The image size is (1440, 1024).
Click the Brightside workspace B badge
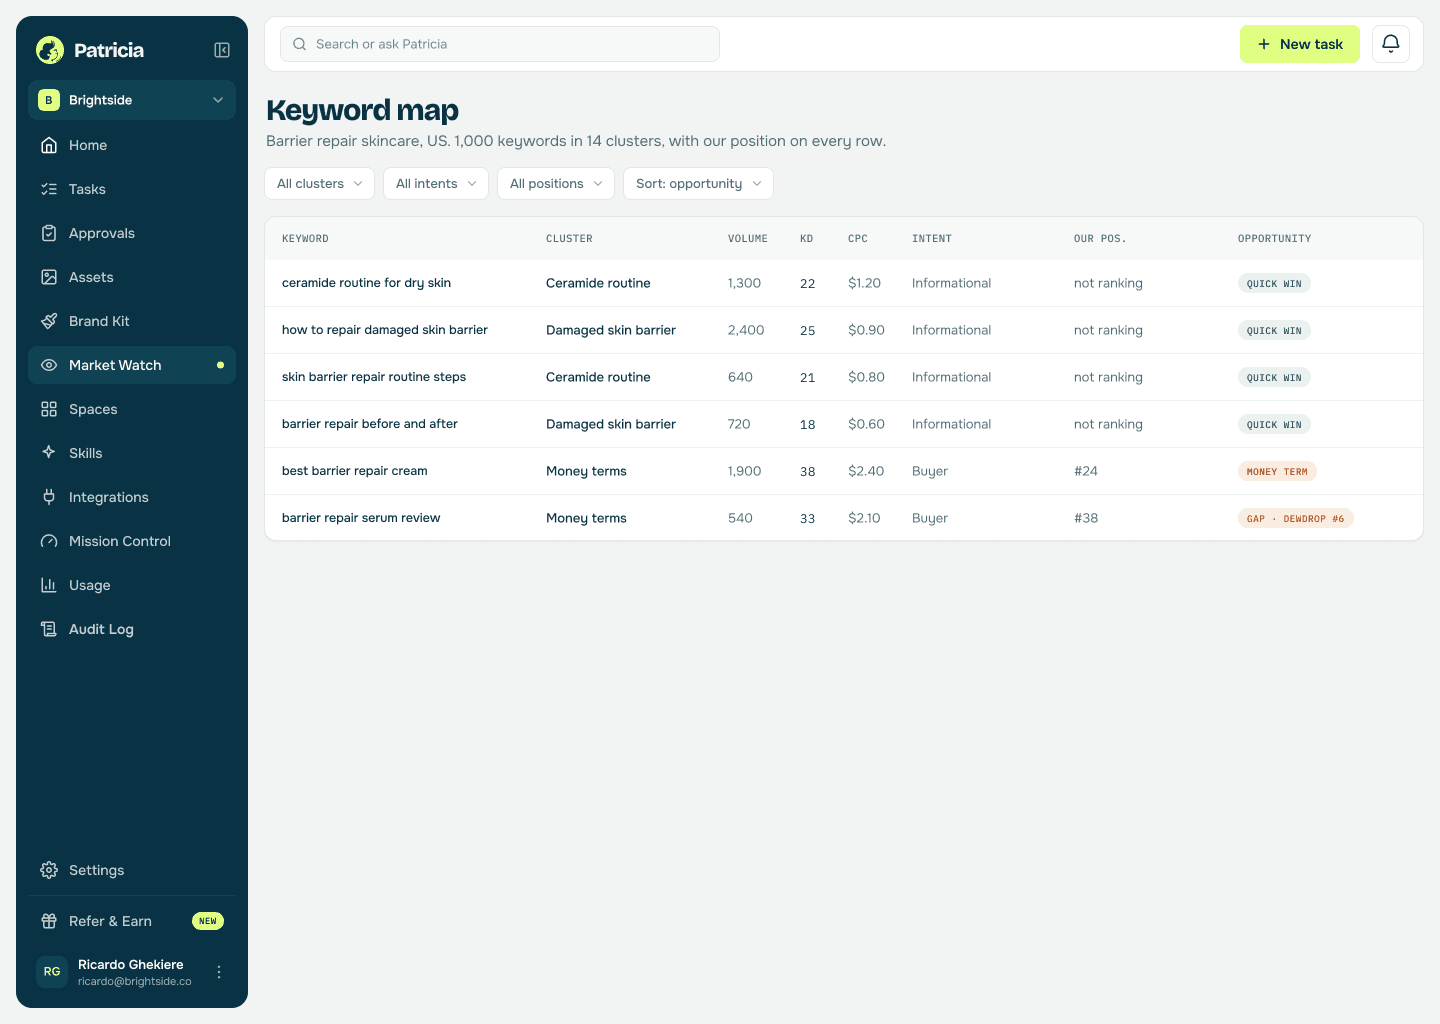pos(49,100)
